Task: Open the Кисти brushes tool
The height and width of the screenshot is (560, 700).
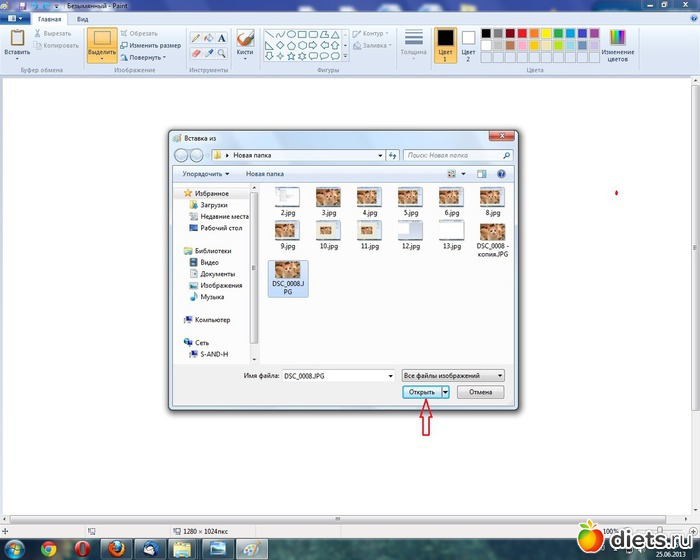Action: [x=245, y=45]
